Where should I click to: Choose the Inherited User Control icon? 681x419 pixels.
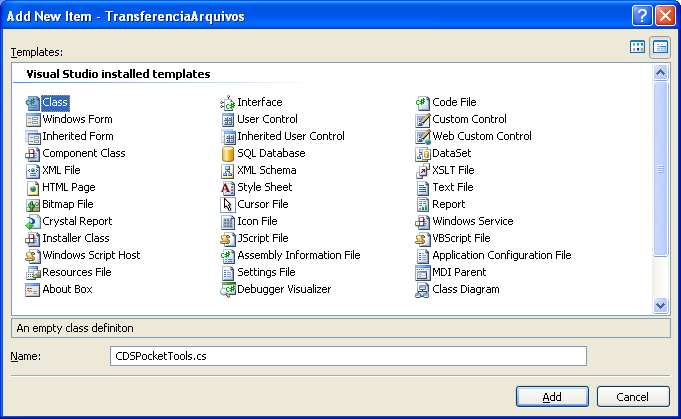(228, 137)
